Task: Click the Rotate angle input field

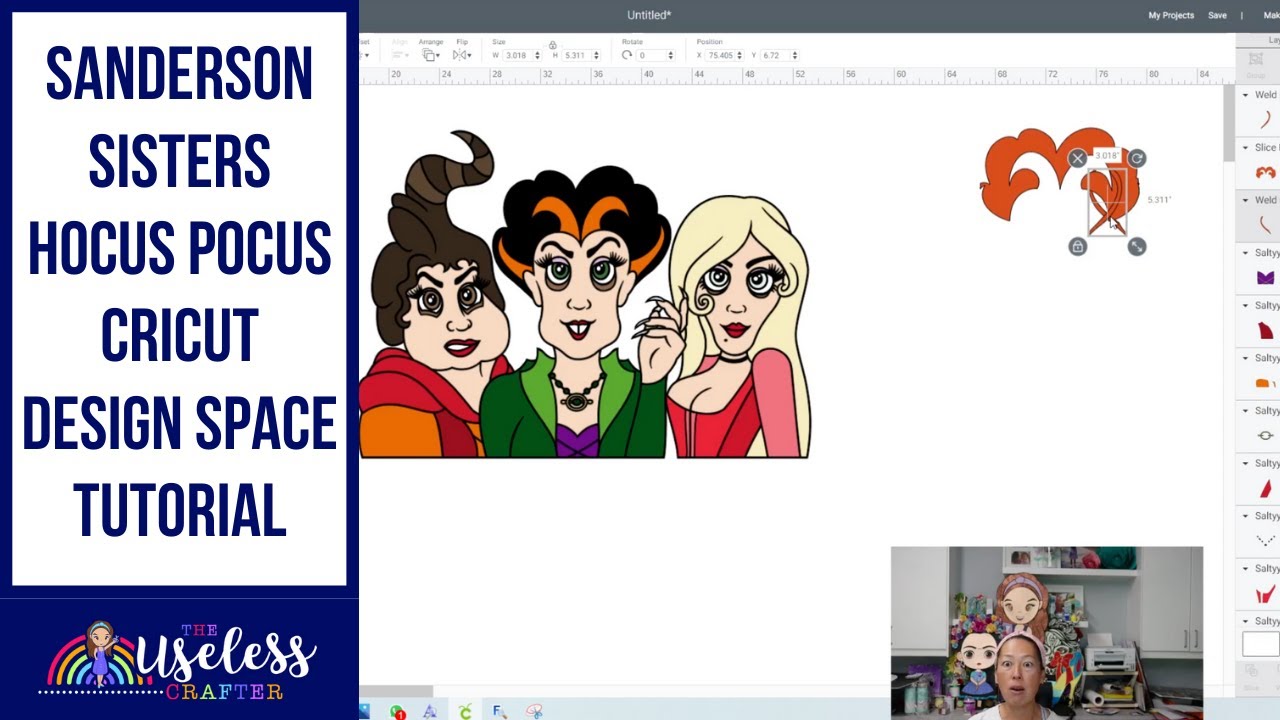Action: [x=652, y=56]
